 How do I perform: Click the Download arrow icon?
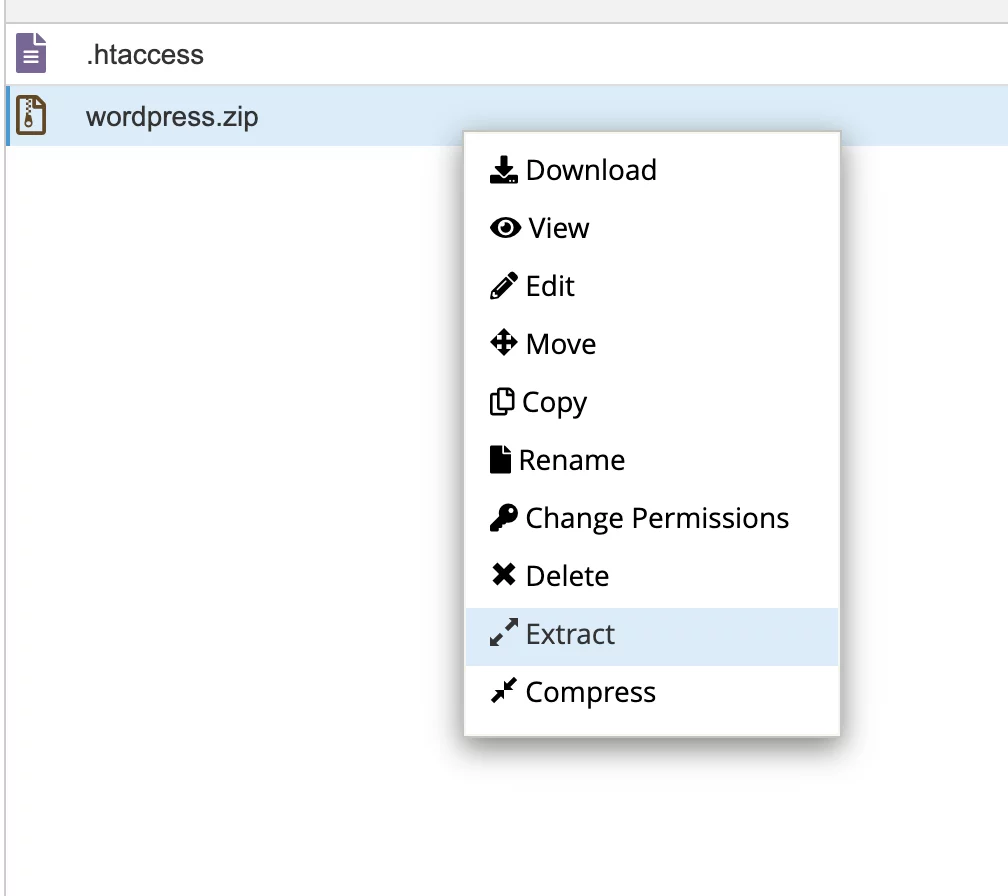(503, 170)
